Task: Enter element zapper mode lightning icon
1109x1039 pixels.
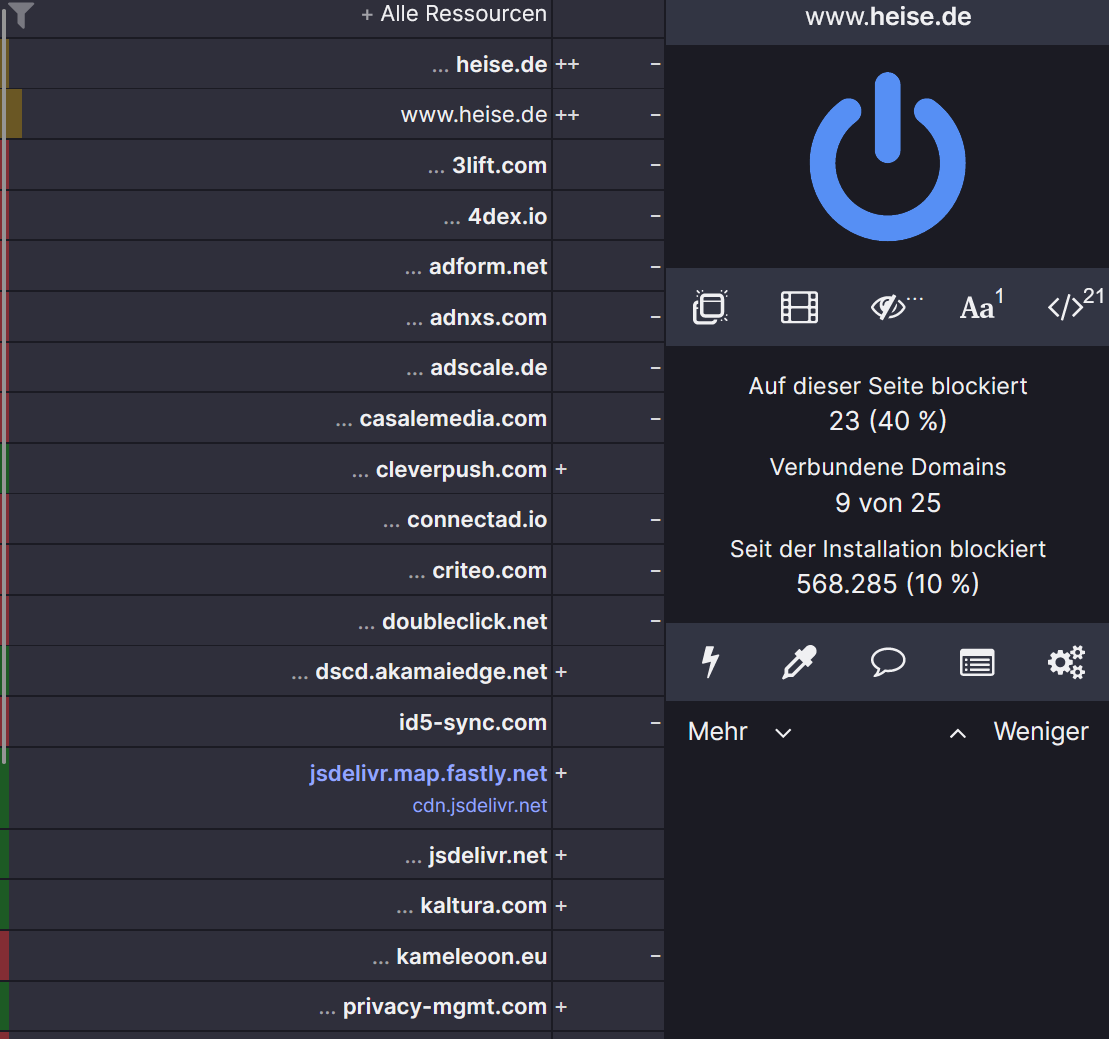Action: click(710, 662)
